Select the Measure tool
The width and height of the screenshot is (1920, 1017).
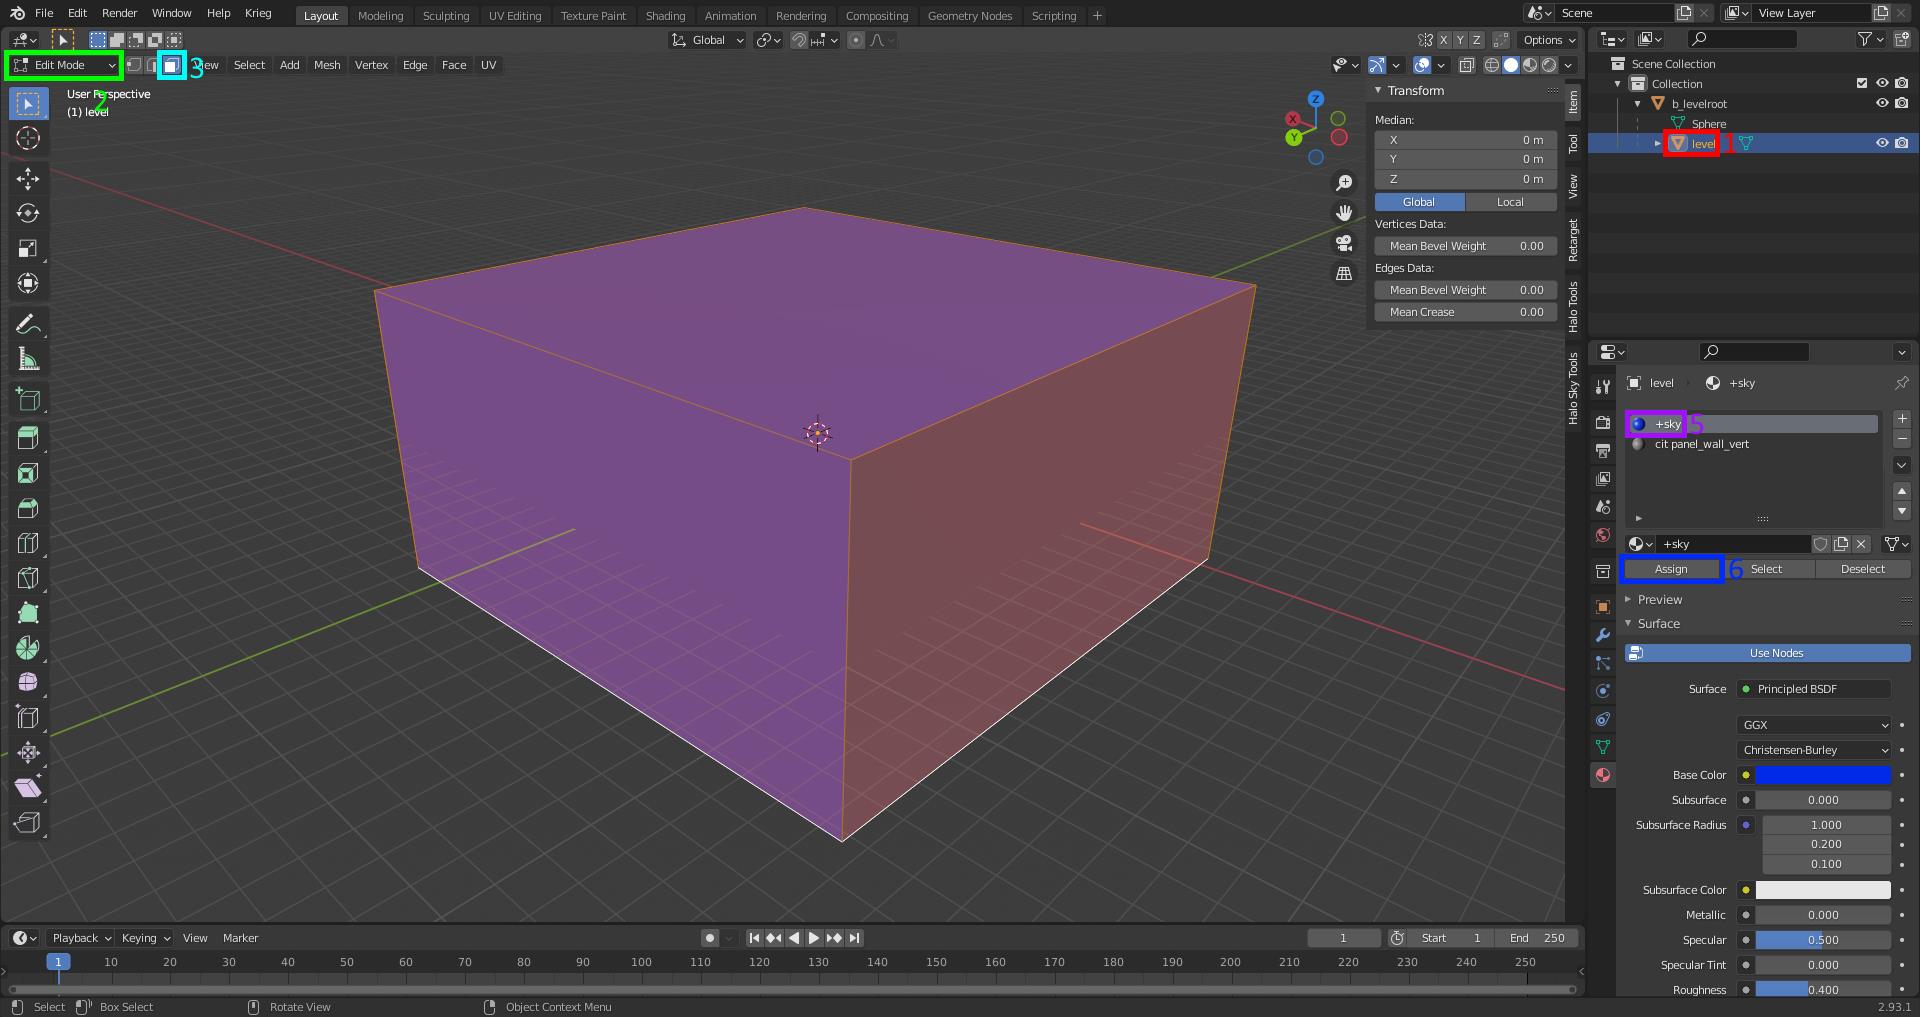(x=28, y=359)
